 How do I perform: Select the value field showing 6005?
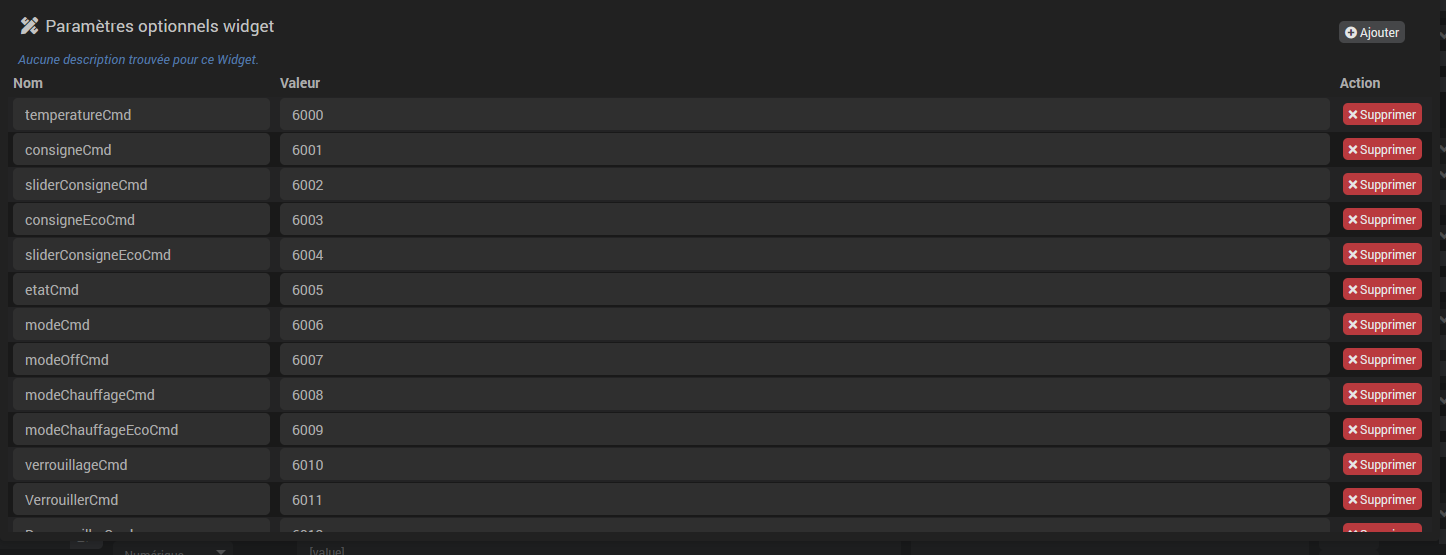[x=804, y=290]
